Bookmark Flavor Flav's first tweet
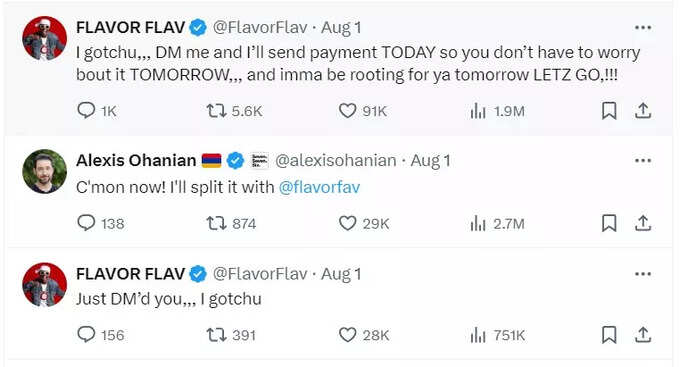This screenshot has width=680, height=367. [609, 111]
